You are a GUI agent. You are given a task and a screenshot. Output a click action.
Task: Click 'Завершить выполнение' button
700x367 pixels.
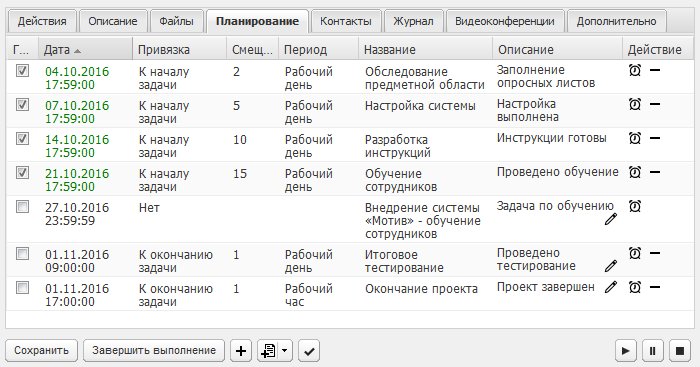tap(154, 350)
